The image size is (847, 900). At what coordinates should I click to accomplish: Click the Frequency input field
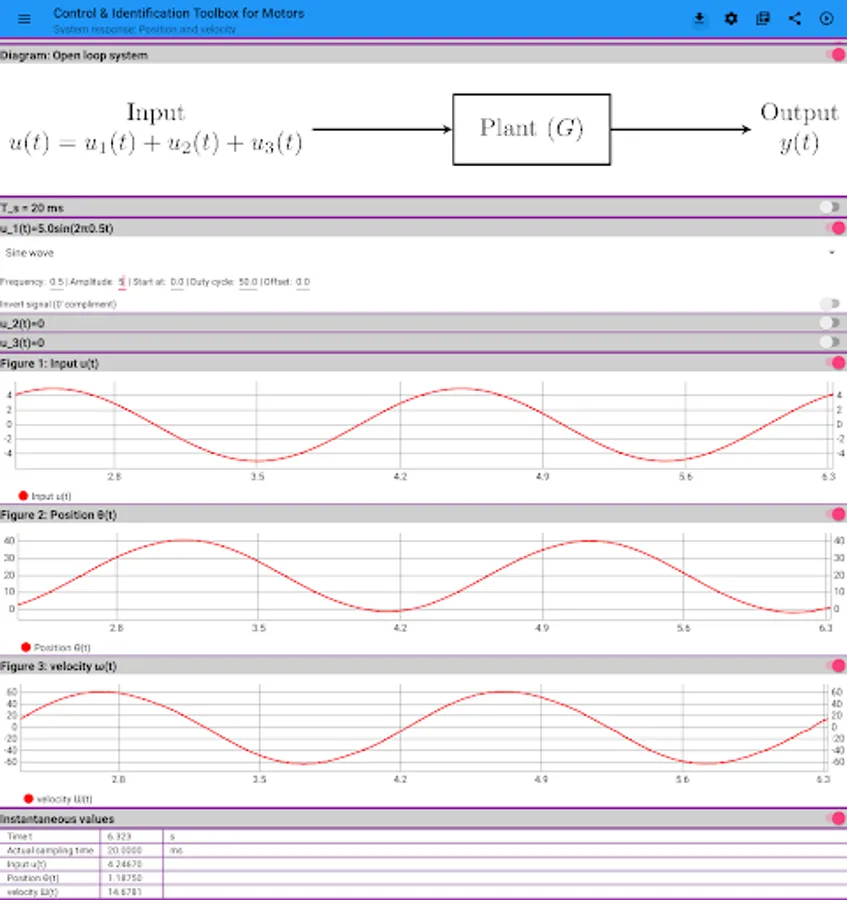pyautogui.click(x=56, y=282)
